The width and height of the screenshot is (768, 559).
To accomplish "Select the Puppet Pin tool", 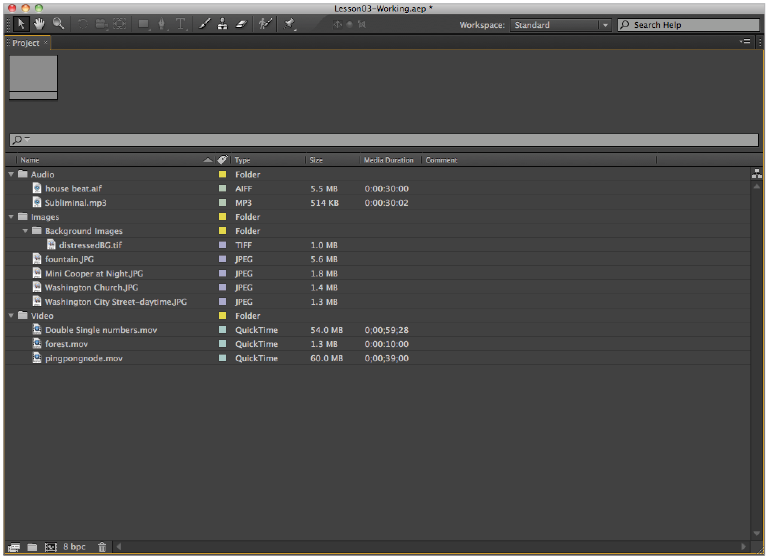I will 290,24.
